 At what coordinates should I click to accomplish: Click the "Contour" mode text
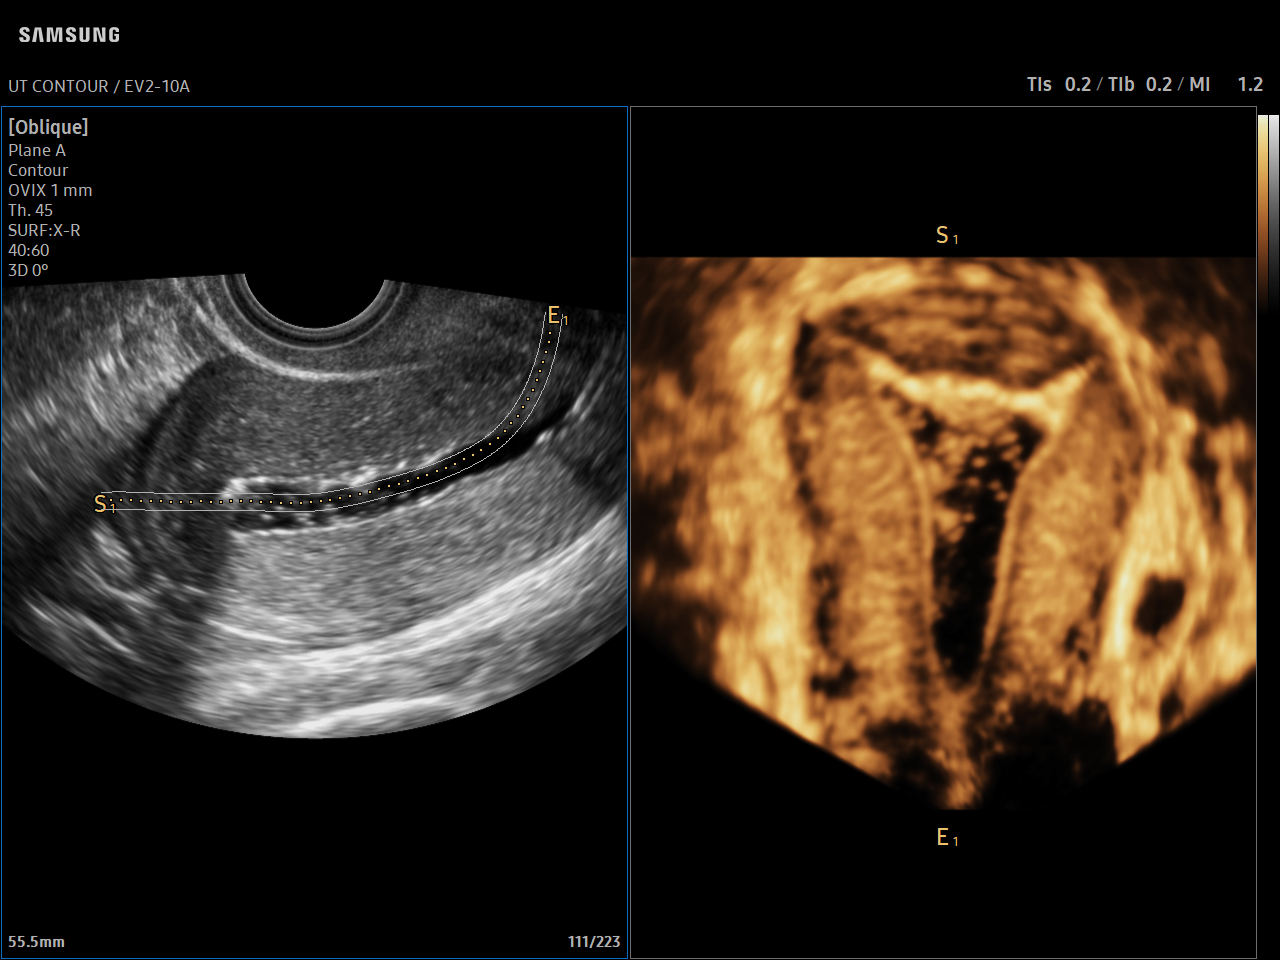click(x=38, y=170)
